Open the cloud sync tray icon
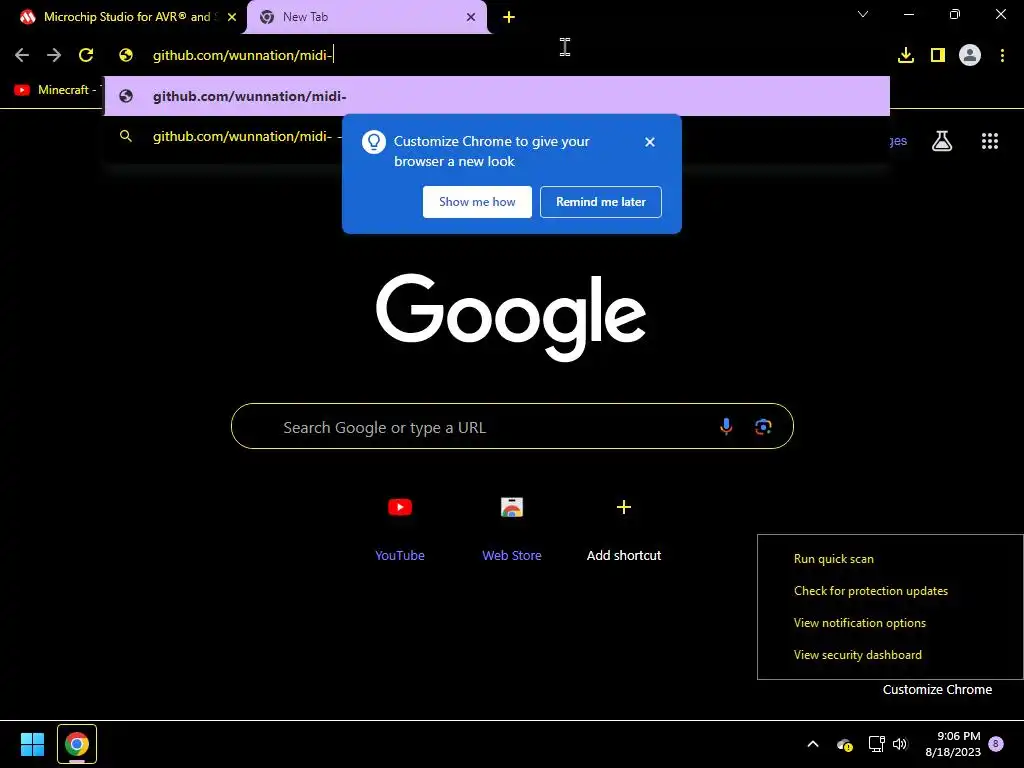 [x=844, y=744]
